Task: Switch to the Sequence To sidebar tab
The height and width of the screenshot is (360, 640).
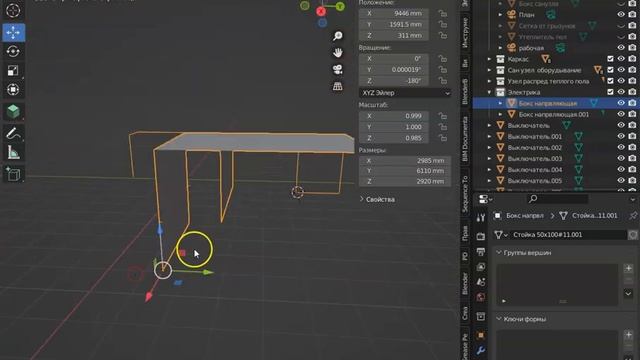Action: click(x=465, y=194)
